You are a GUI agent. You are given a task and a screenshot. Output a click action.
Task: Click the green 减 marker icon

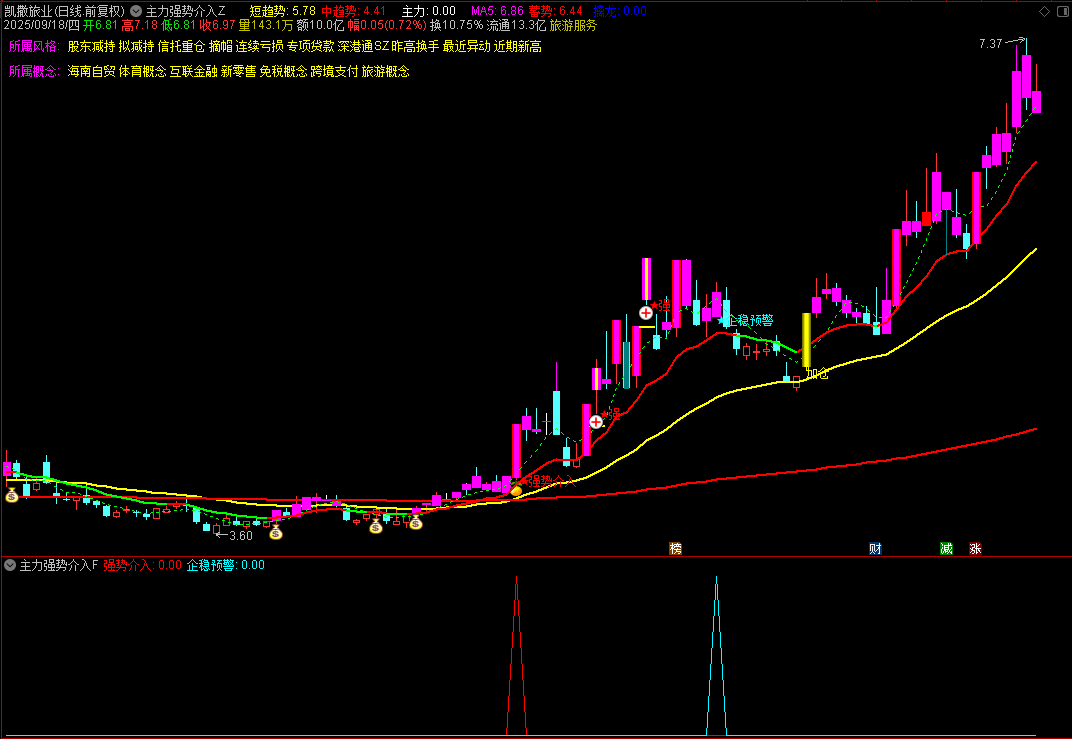(946, 548)
